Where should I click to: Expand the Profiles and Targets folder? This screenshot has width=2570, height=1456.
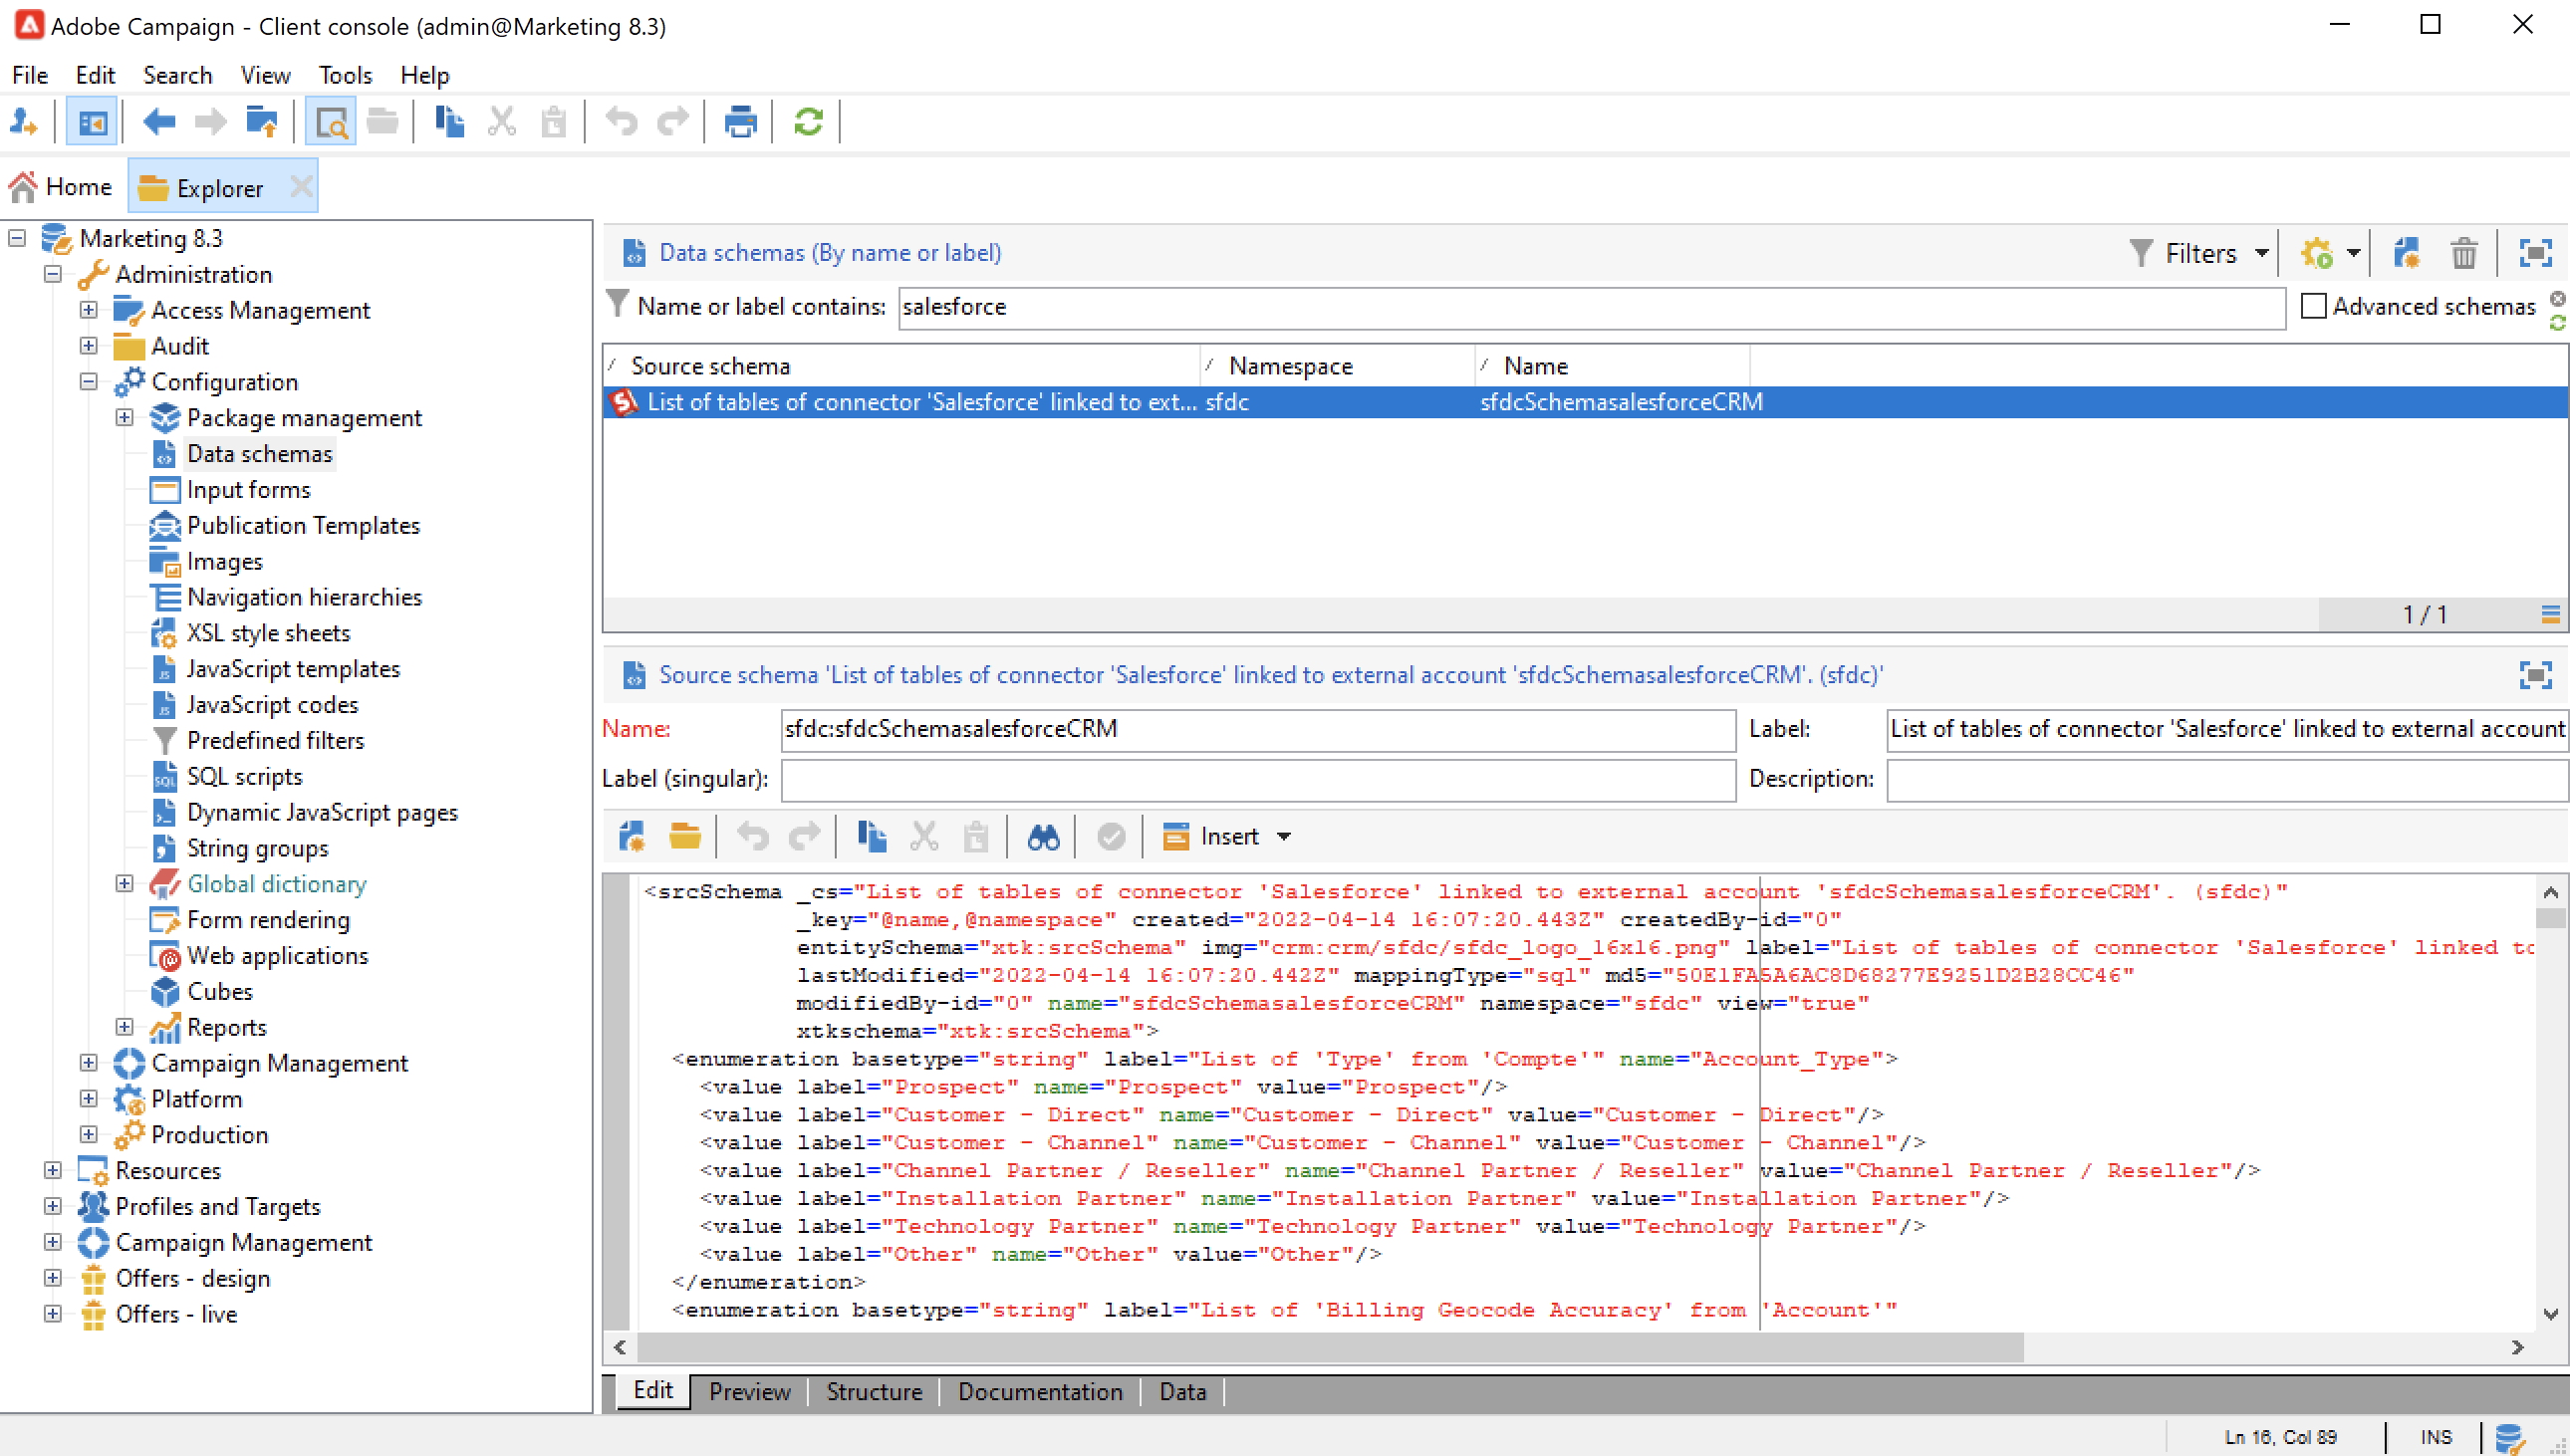point(53,1206)
